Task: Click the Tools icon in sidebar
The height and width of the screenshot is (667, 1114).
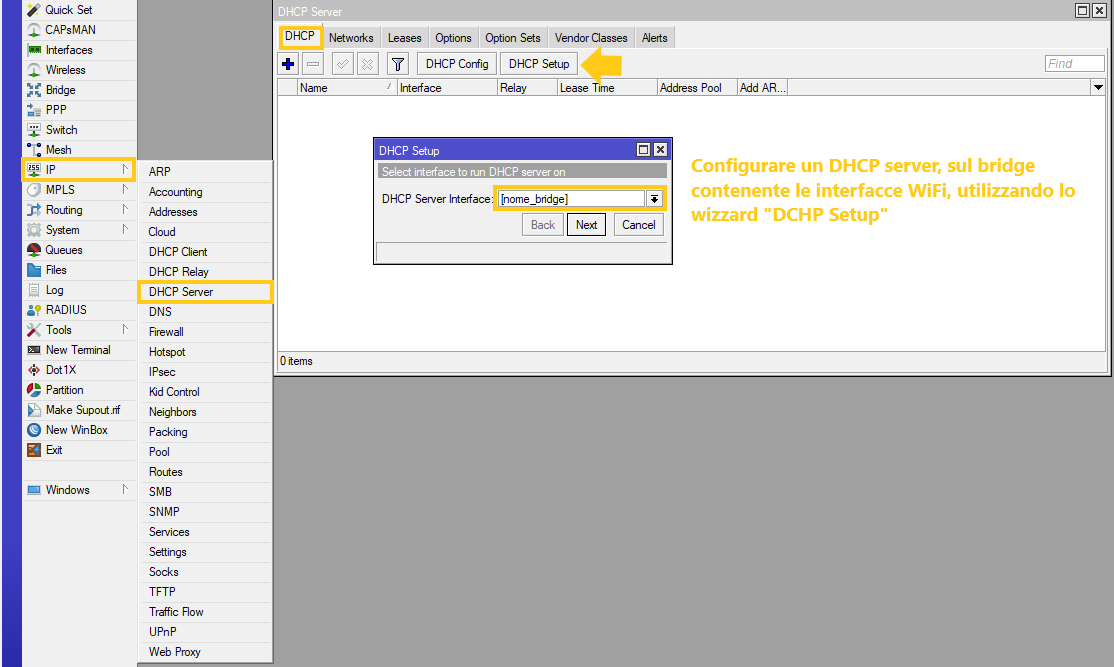Action: pos(33,330)
